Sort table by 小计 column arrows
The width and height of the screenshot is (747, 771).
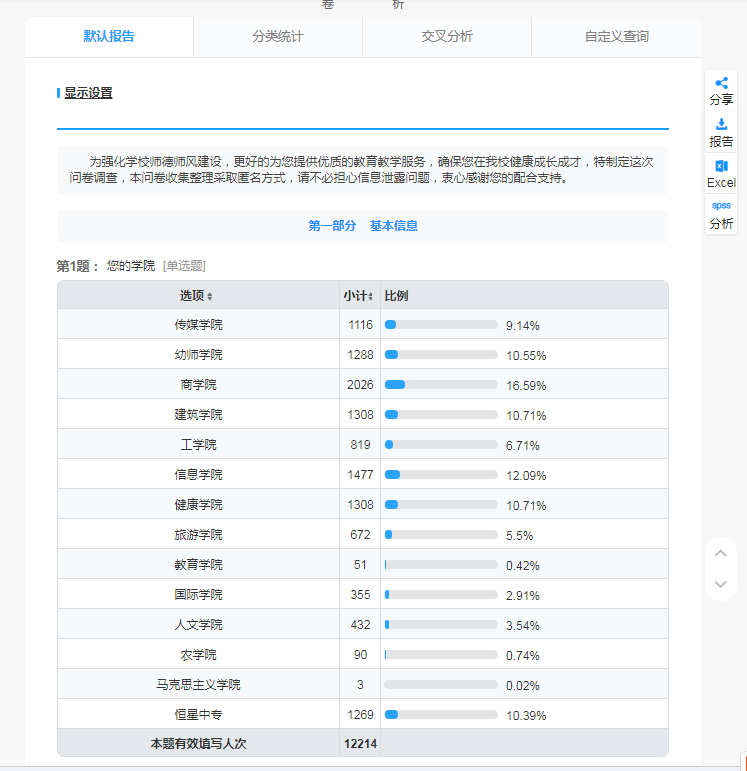[371, 297]
